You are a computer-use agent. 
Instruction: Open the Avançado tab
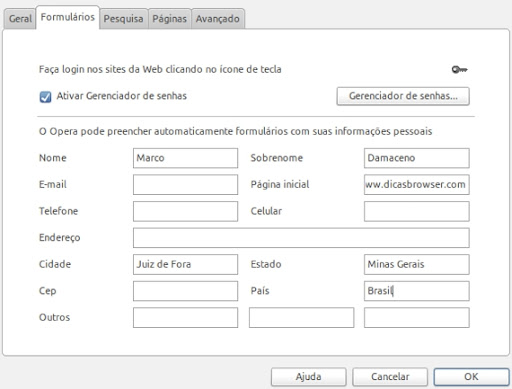218,19
